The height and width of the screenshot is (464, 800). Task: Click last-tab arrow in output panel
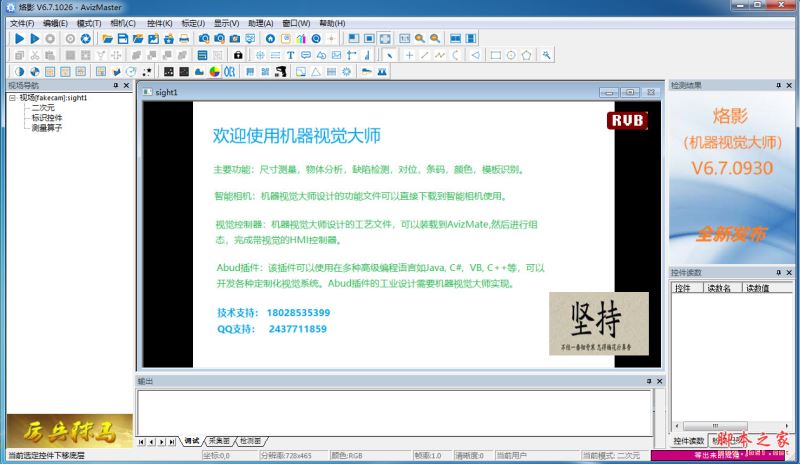[x=172, y=442]
